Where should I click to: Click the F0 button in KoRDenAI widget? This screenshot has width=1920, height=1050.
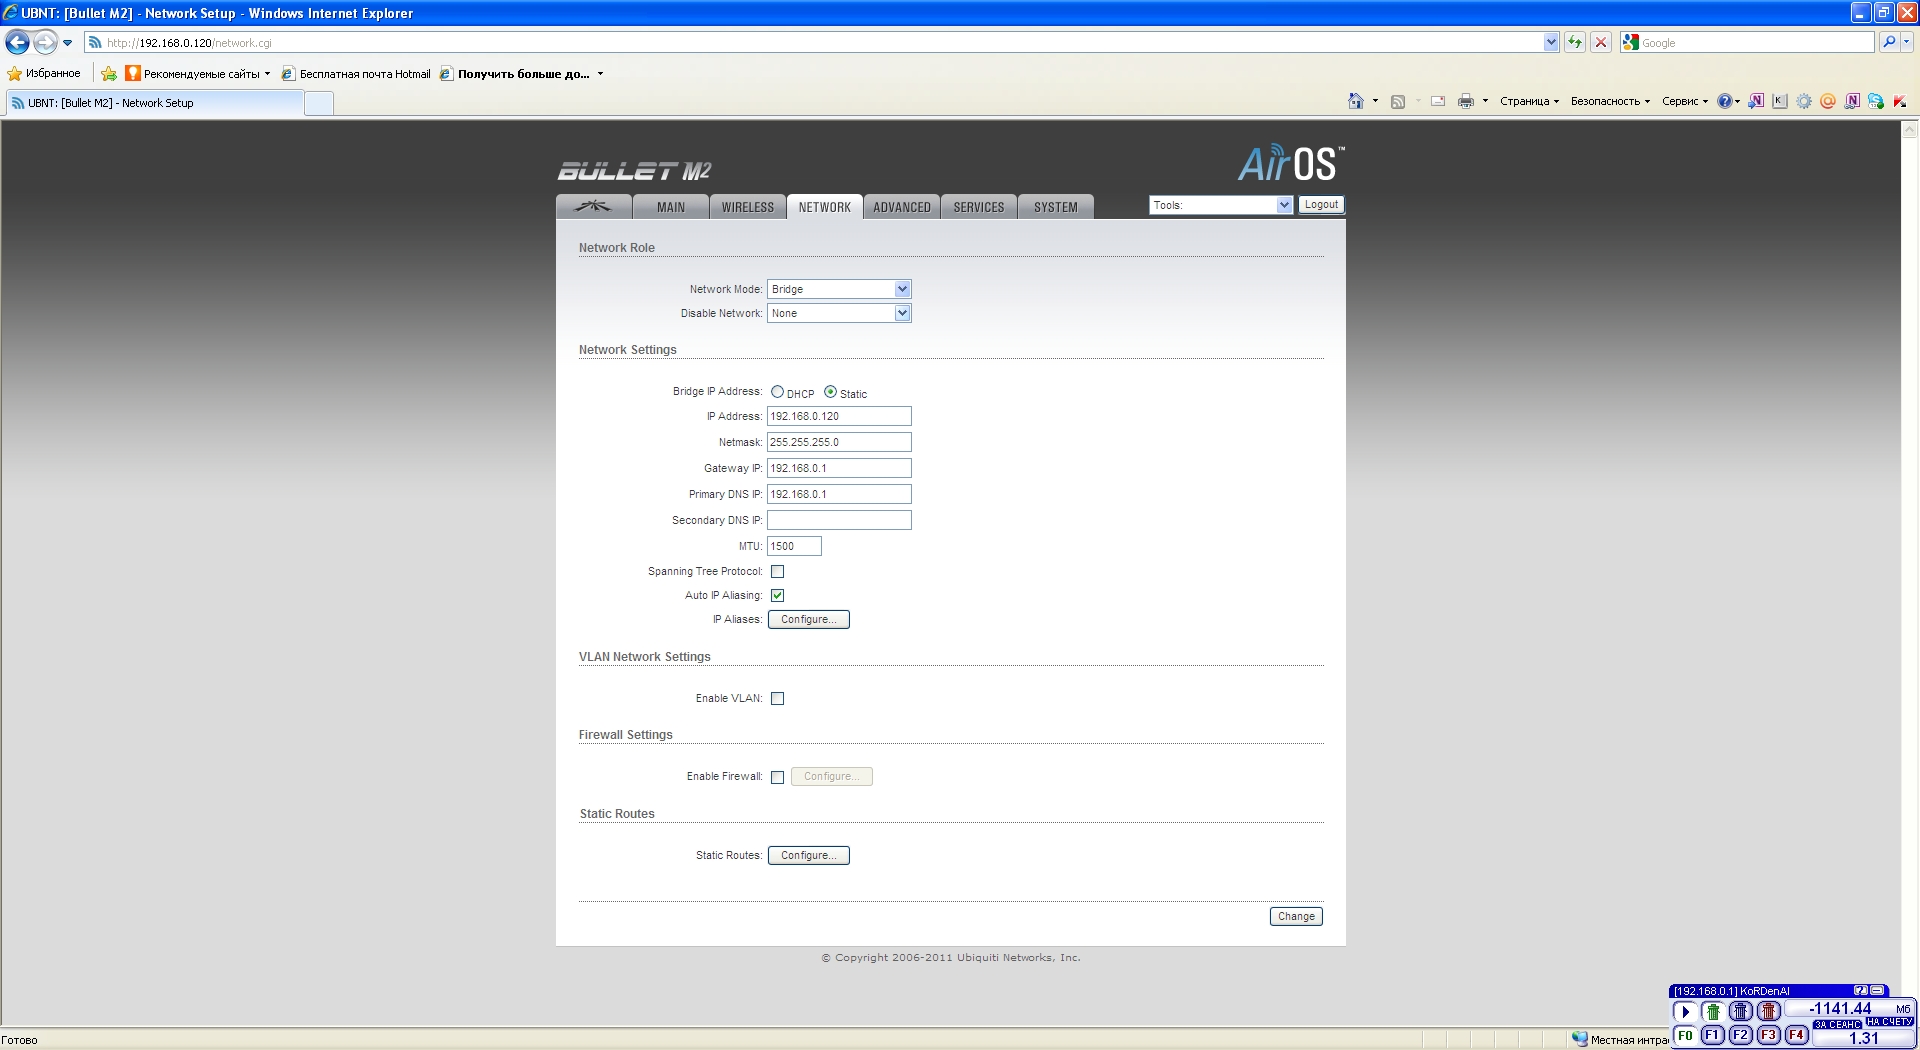coord(1685,1035)
